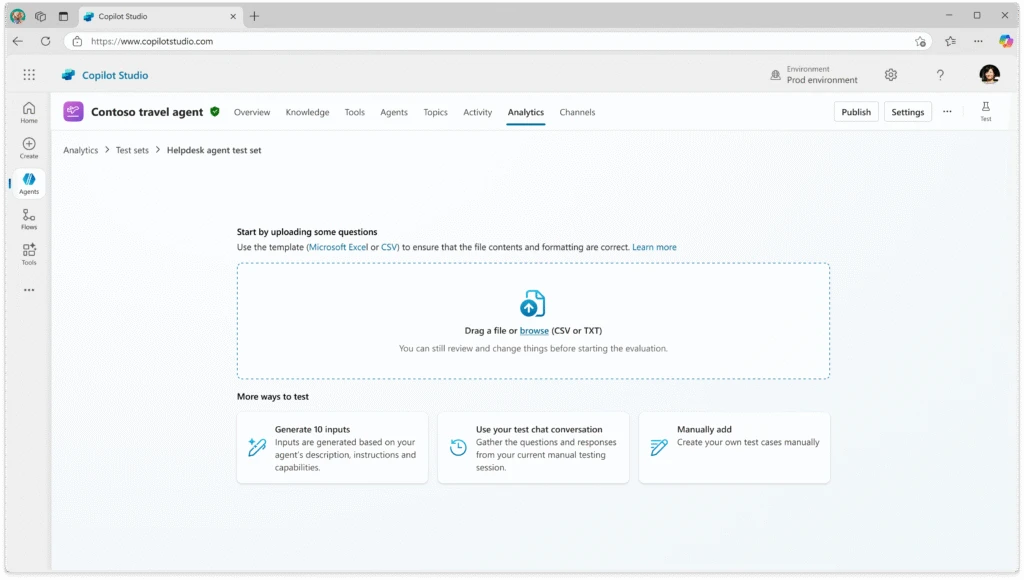
Task: Open Copilot Studio settings gear icon
Action: click(x=890, y=74)
